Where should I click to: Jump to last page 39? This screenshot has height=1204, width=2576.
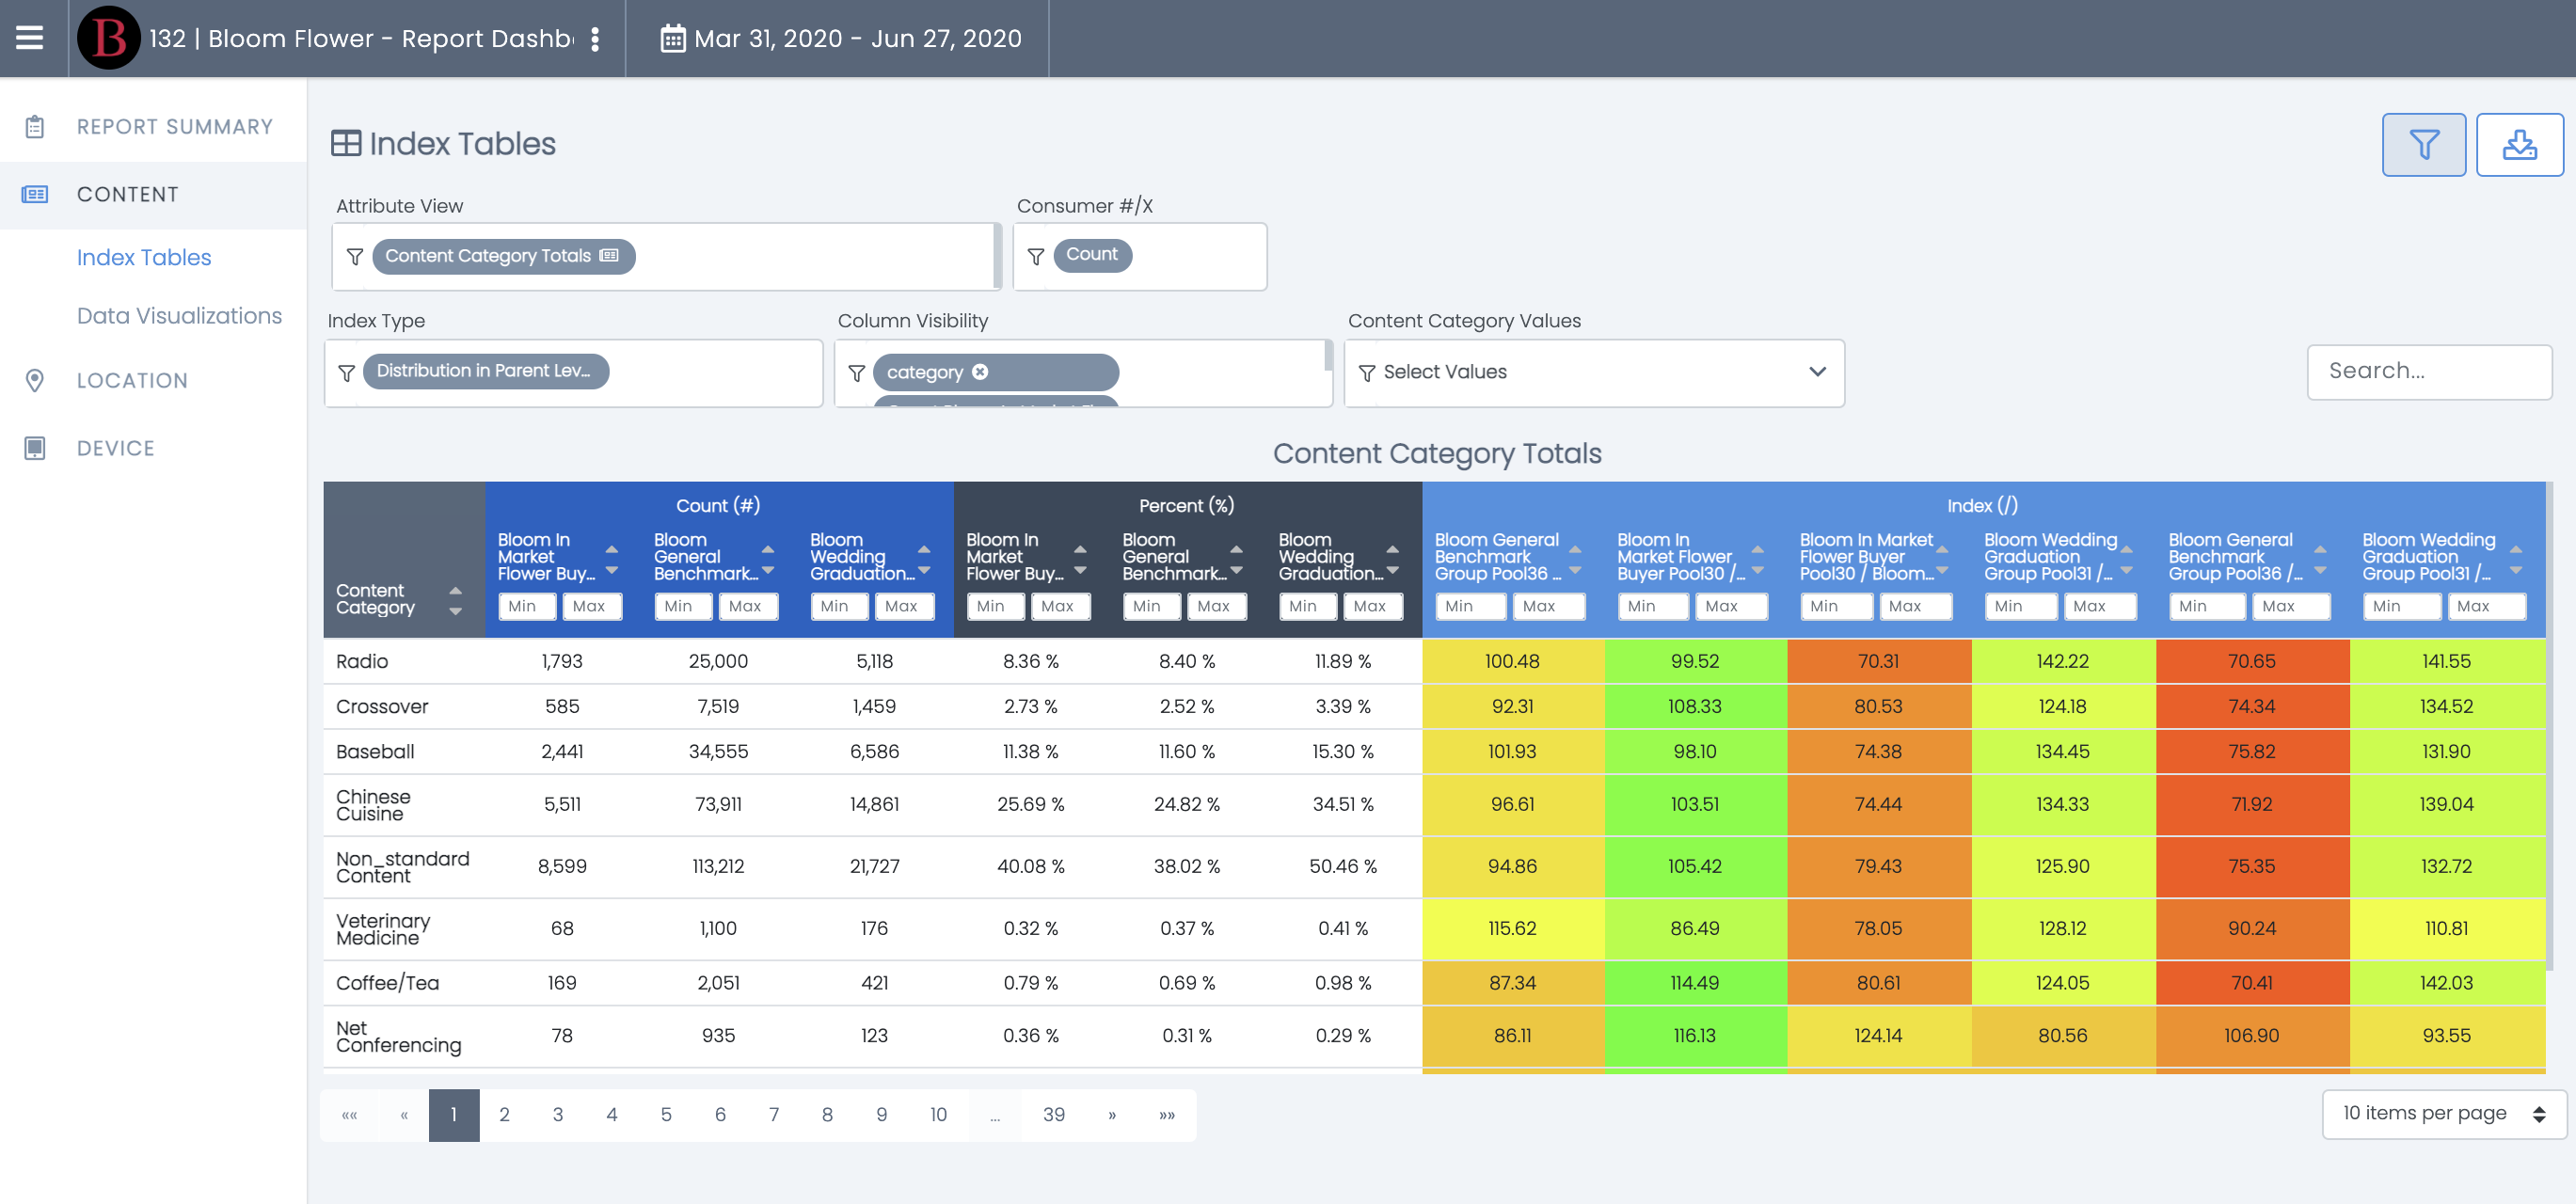tap(1053, 1114)
